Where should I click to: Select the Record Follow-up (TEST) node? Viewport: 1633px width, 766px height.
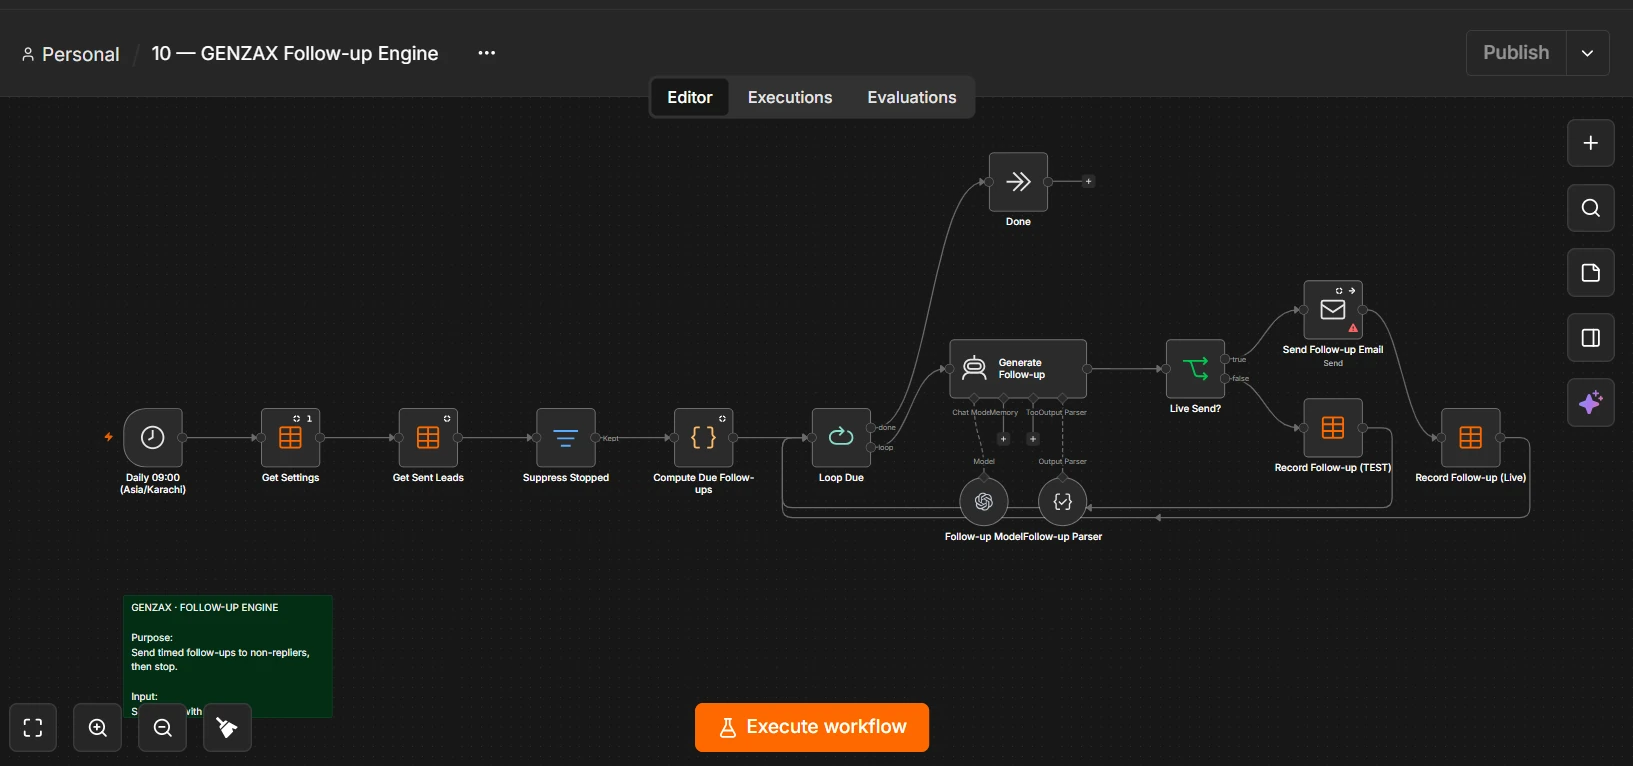click(x=1333, y=428)
